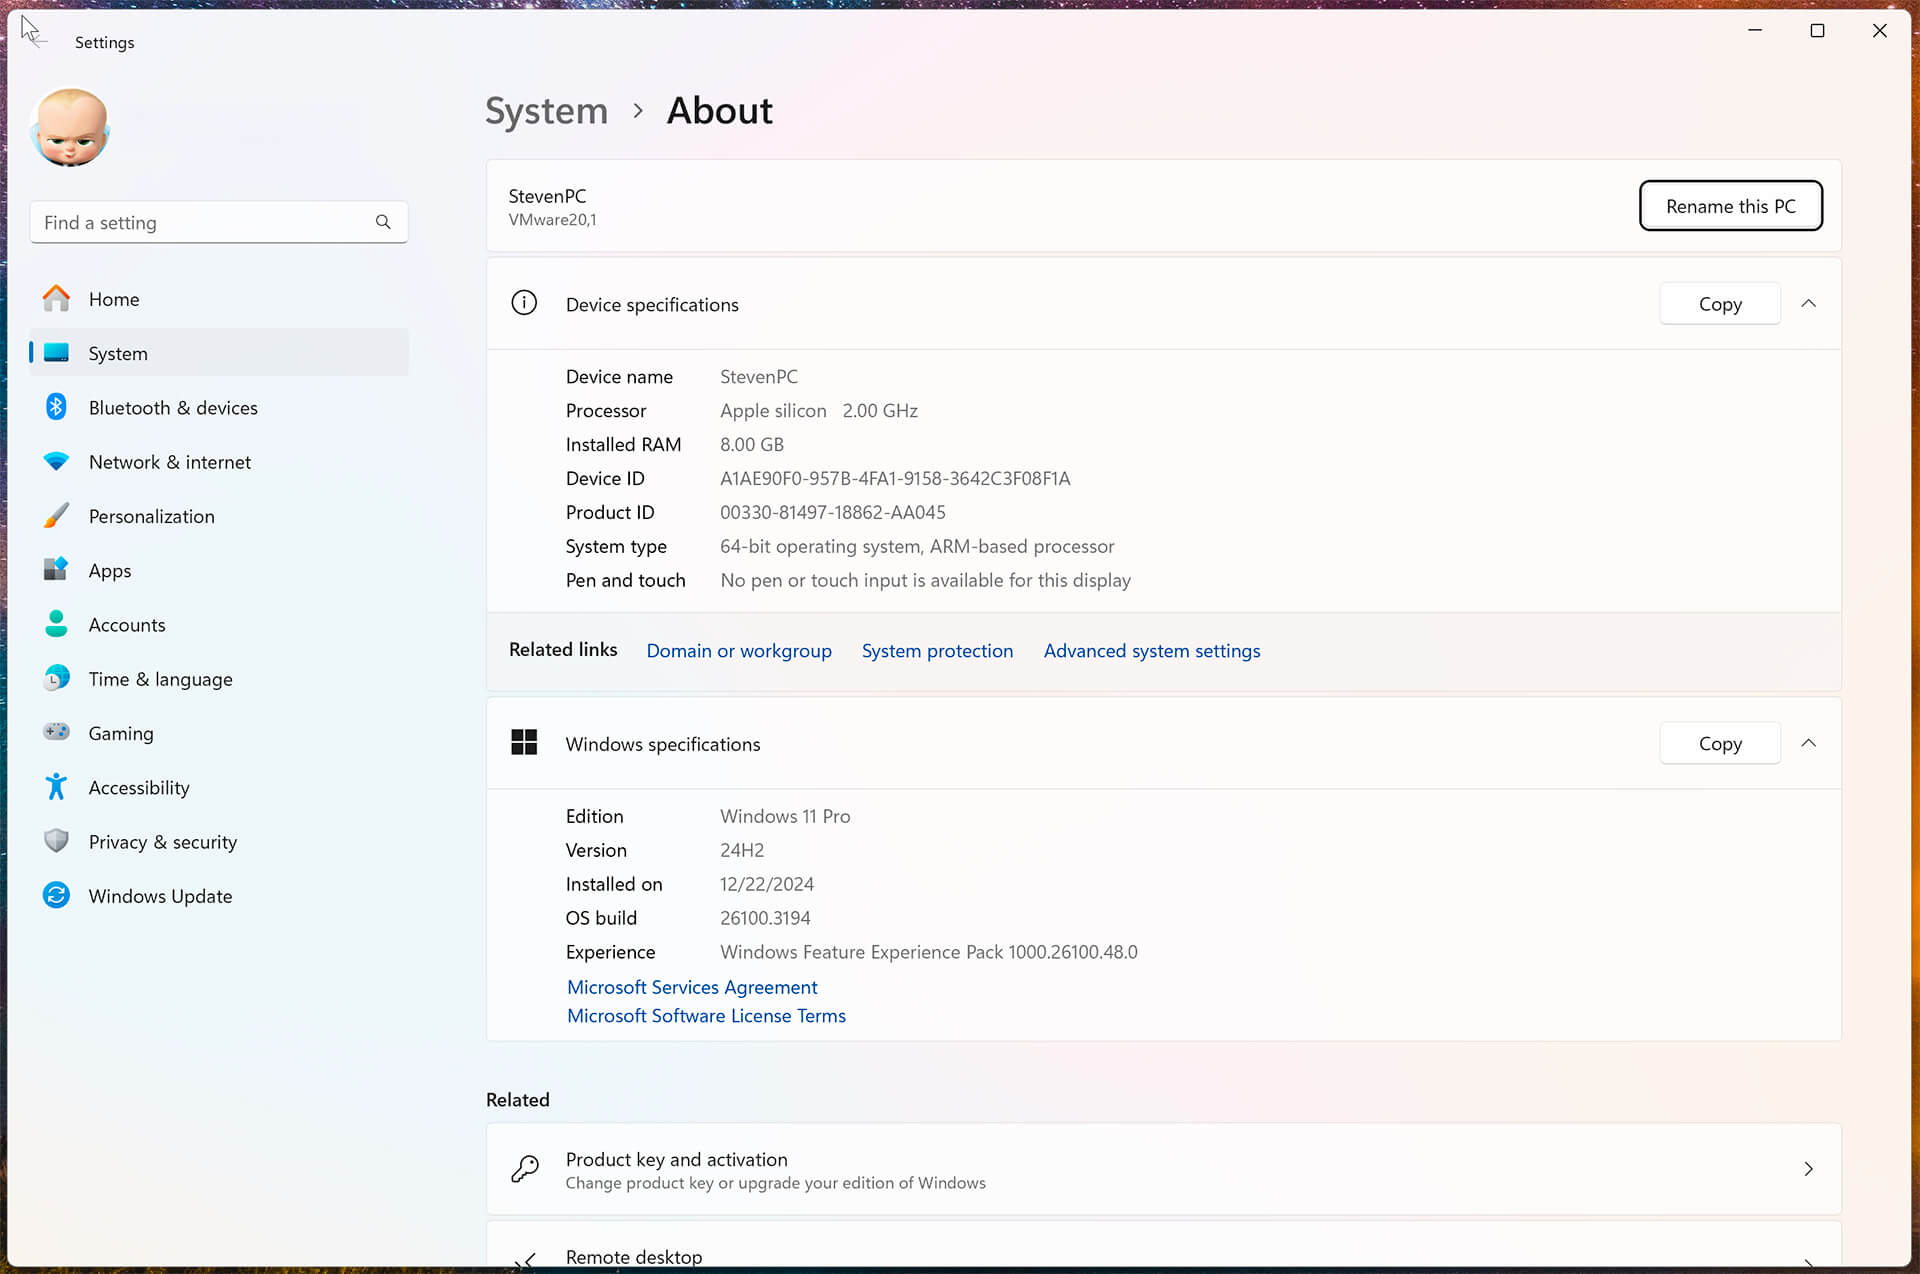
Task: Click the search magnifier icon
Action: click(383, 222)
